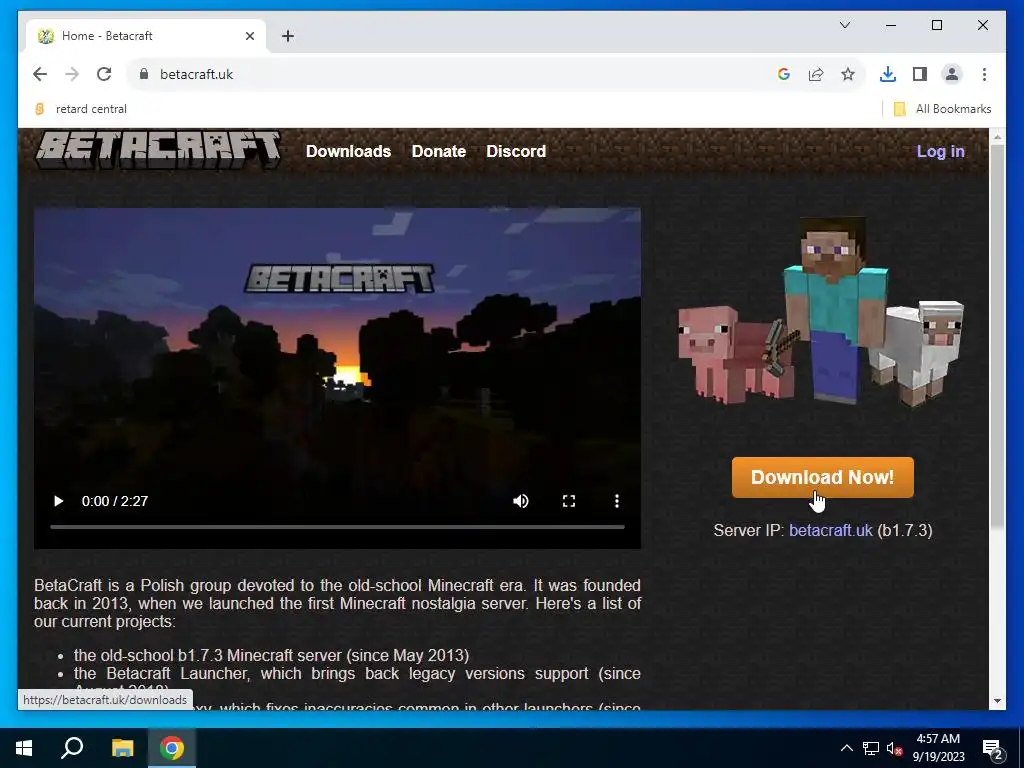The height and width of the screenshot is (768, 1024).
Task: Reload the Betacraft page
Action: click(x=104, y=74)
